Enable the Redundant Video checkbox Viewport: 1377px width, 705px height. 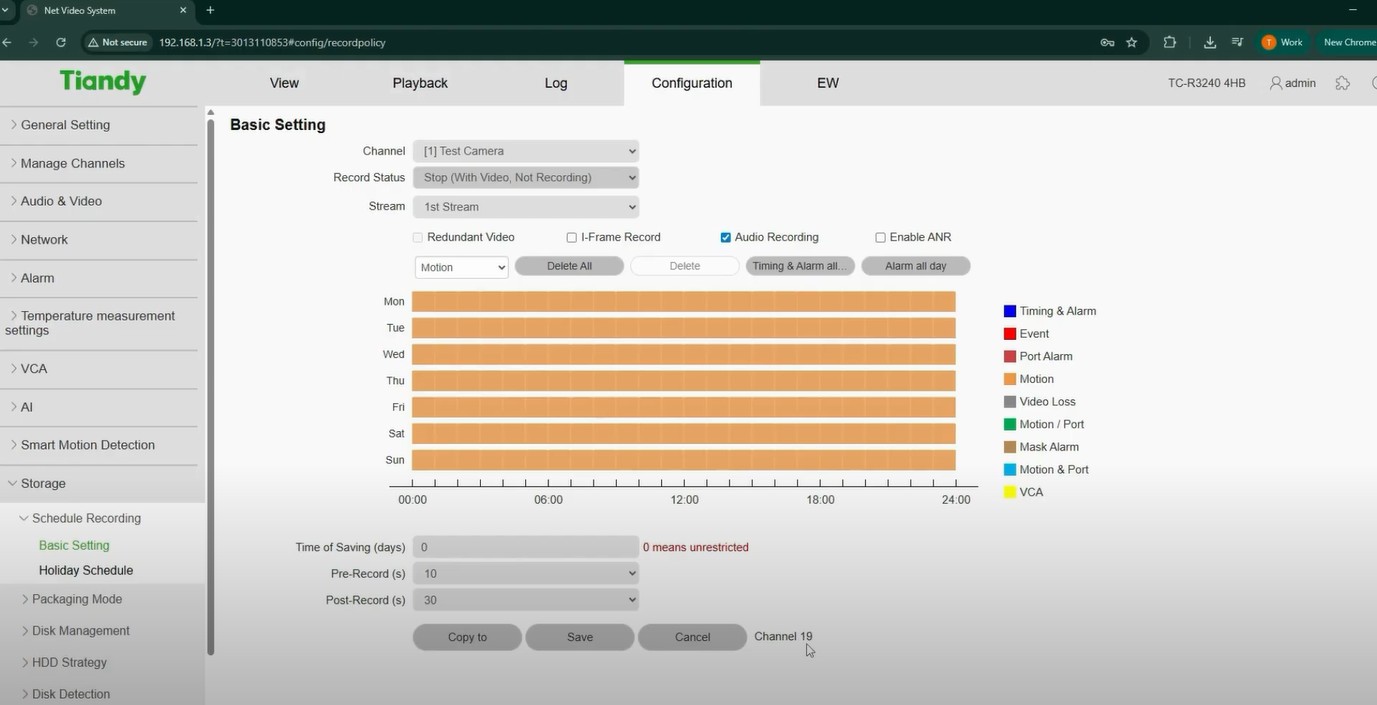coord(418,237)
